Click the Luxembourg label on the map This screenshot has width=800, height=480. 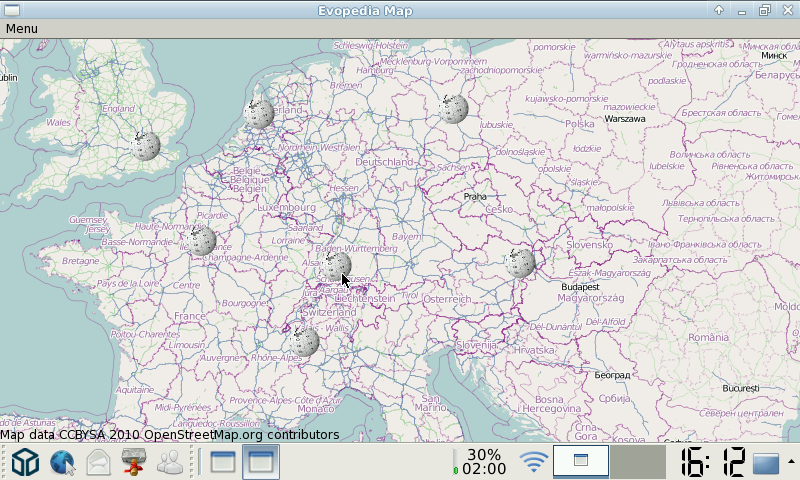[286, 208]
